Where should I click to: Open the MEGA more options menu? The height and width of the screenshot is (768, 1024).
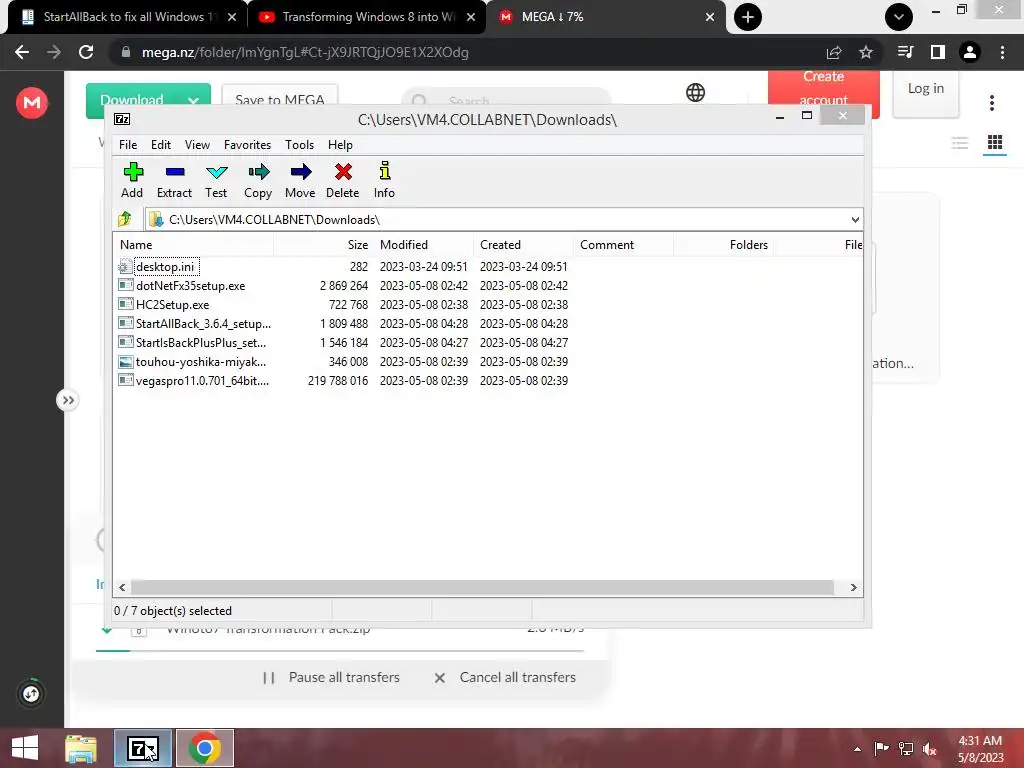(992, 103)
